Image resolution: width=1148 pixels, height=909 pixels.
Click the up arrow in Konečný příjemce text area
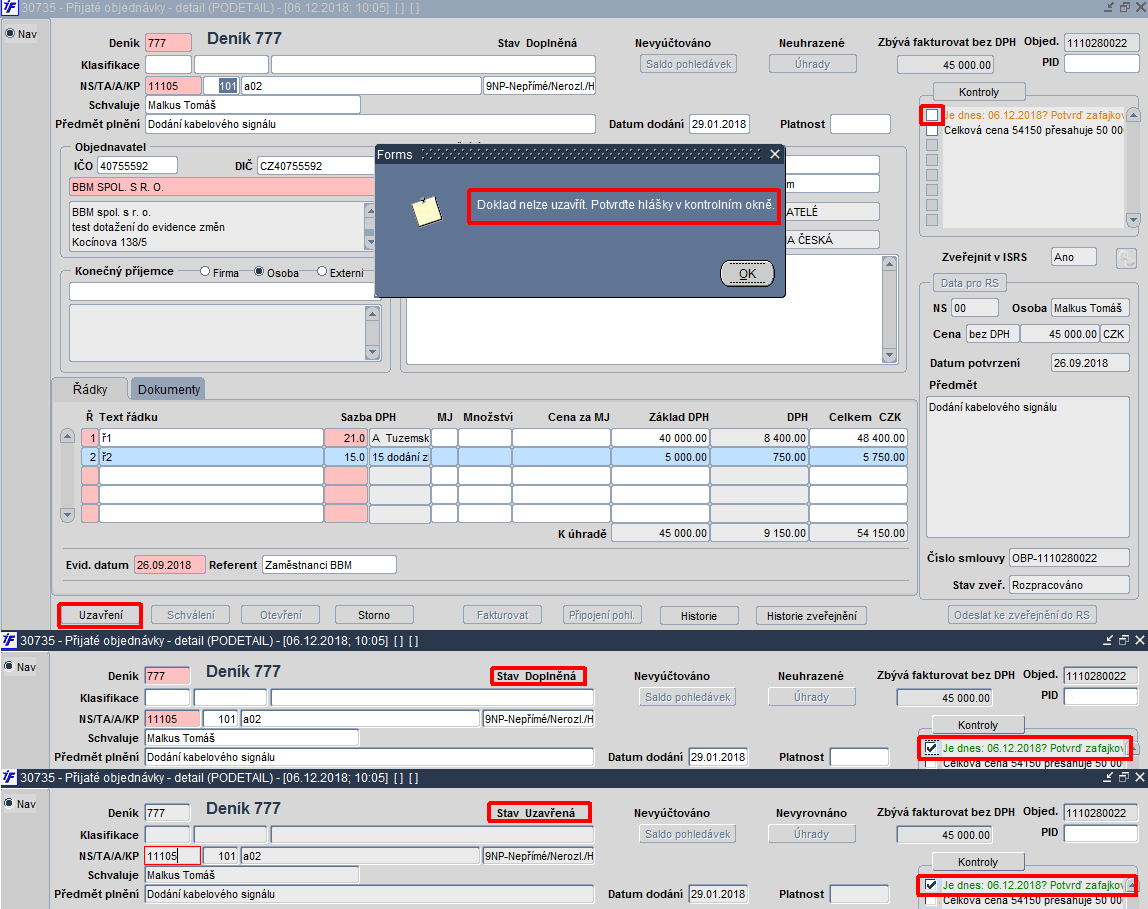[x=373, y=313]
